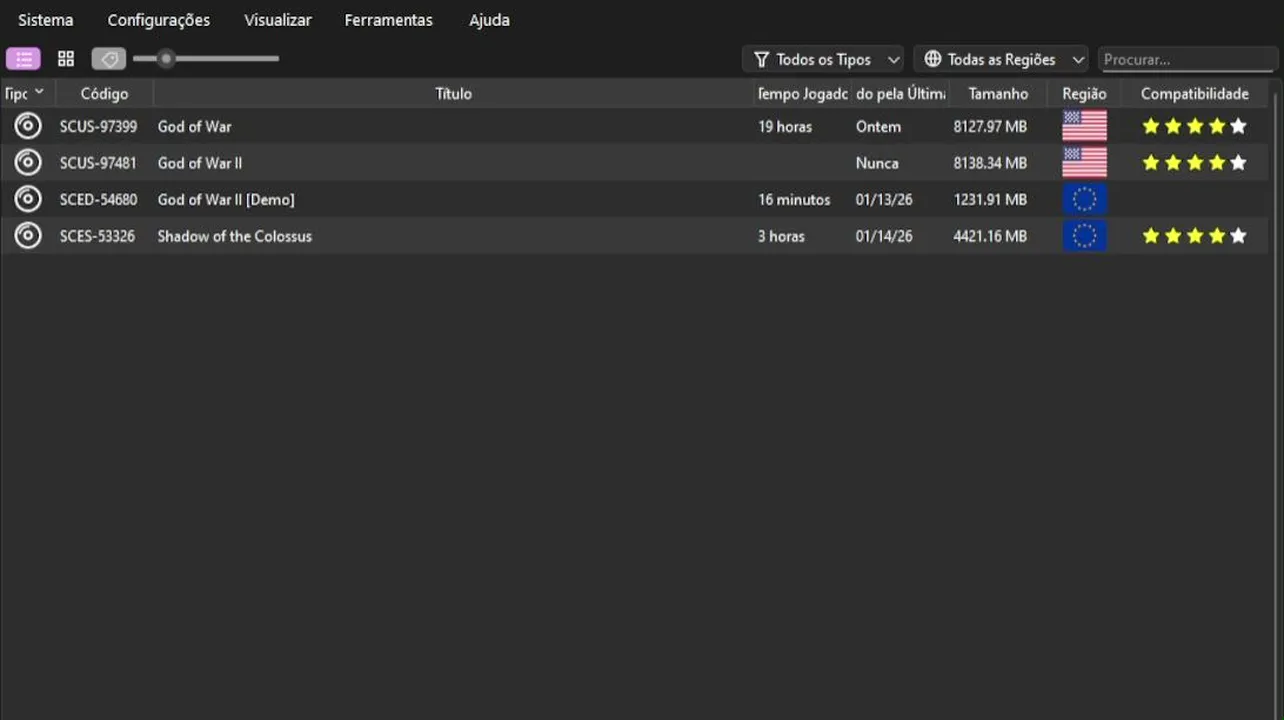Click the disc icon for God of War II [Demo]
1284x720 pixels.
[28, 199]
